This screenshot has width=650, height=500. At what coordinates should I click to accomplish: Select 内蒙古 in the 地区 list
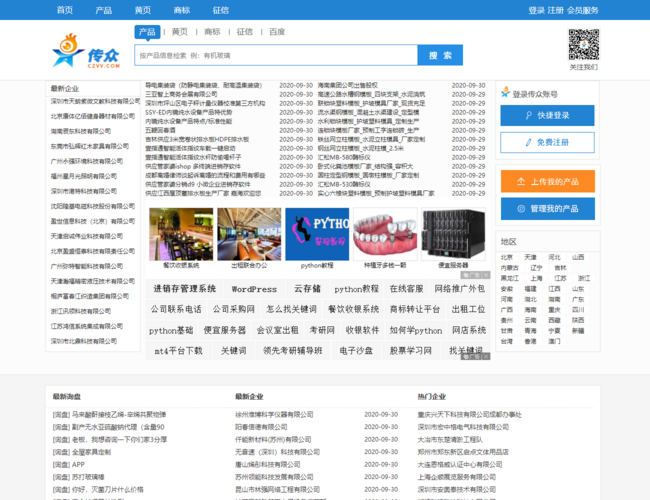[x=509, y=268]
